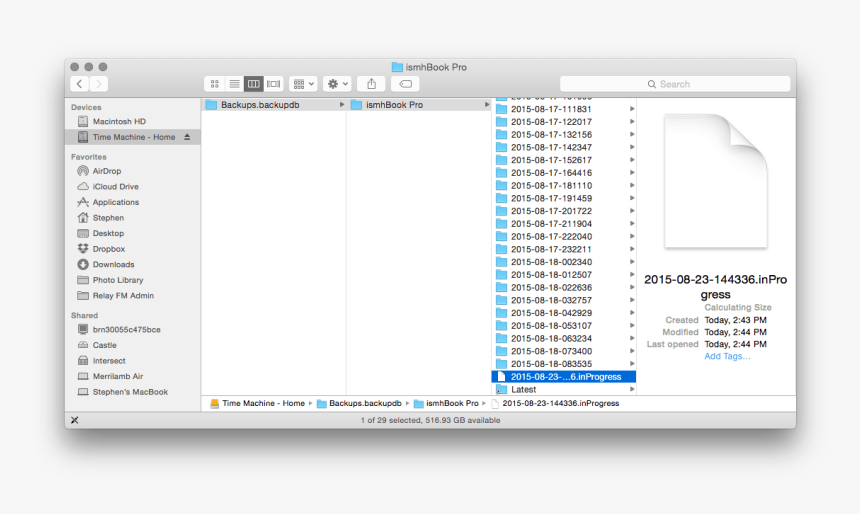The width and height of the screenshot is (860, 514).
Task: Click ismhBook Pro in path bar
Action: (446, 403)
